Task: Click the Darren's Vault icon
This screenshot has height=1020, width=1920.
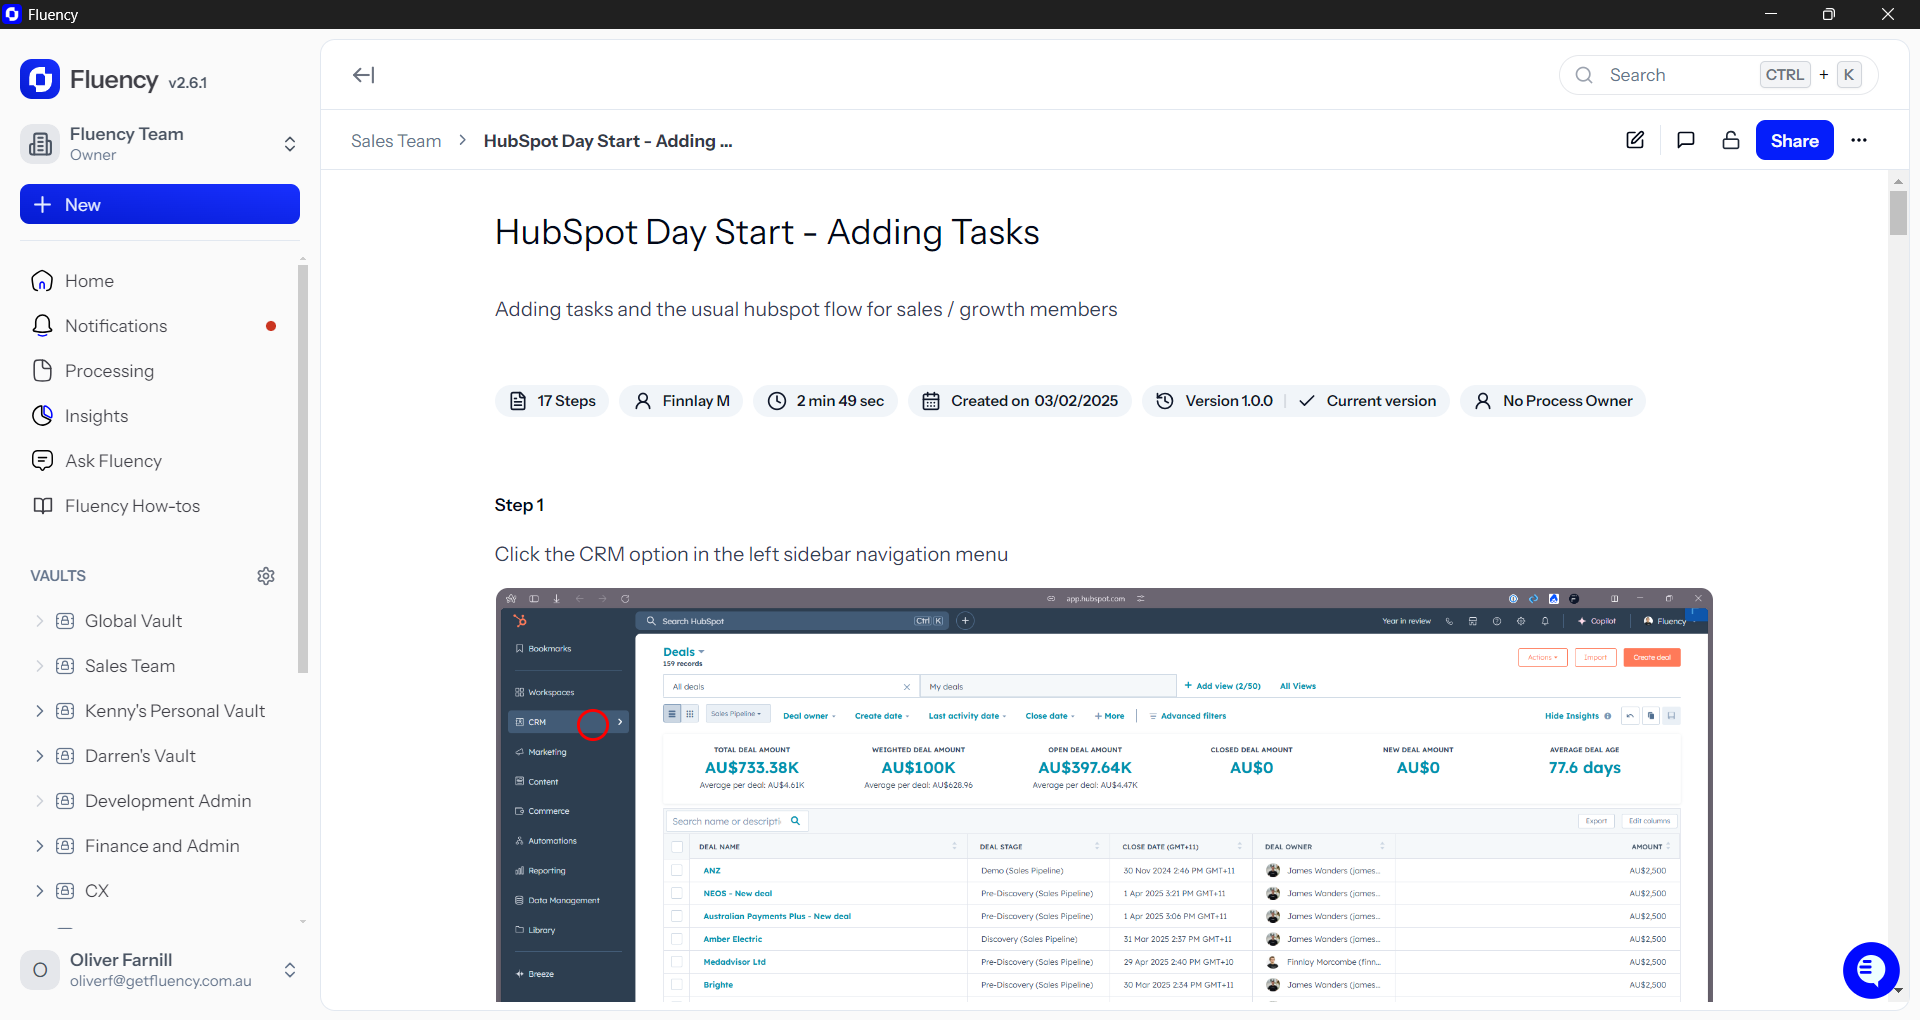Action: click(x=65, y=756)
